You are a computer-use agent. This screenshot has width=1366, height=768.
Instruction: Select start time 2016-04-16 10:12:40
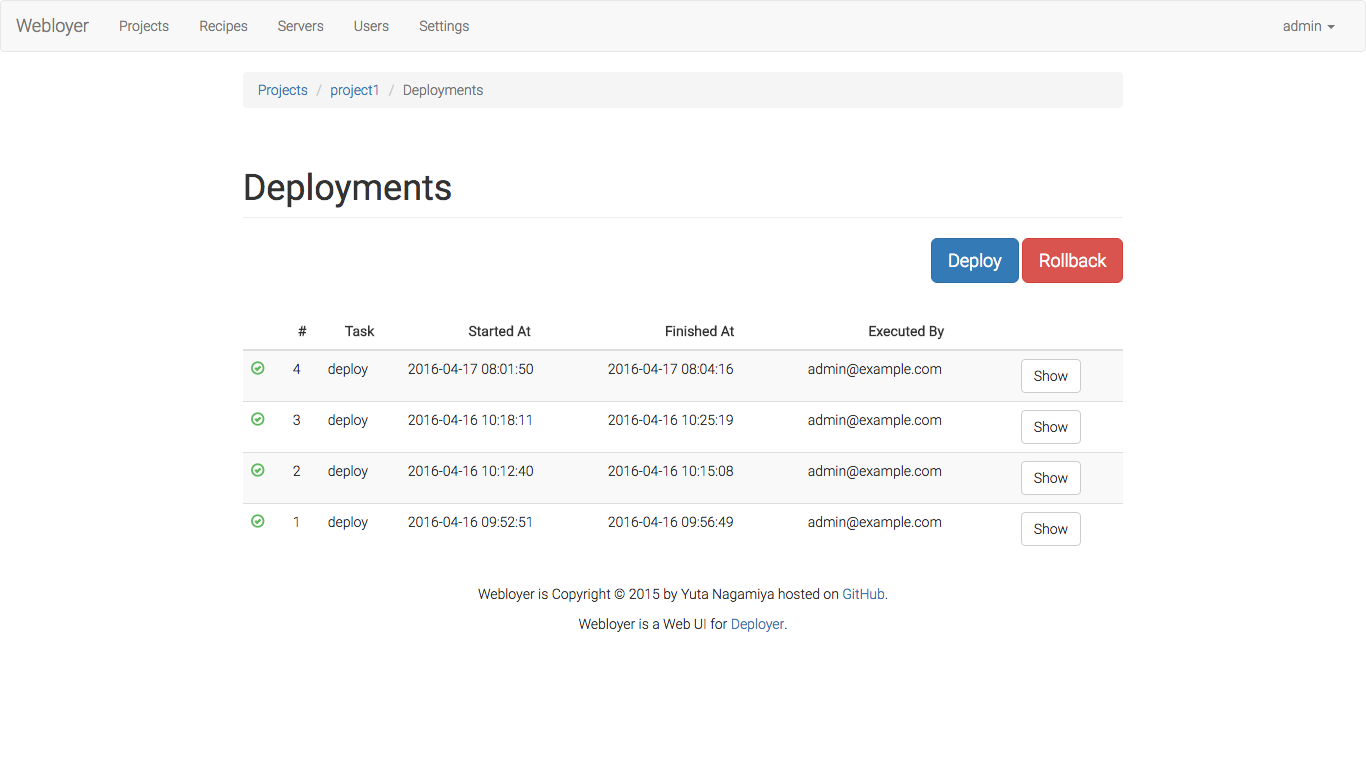coord(471,471)
